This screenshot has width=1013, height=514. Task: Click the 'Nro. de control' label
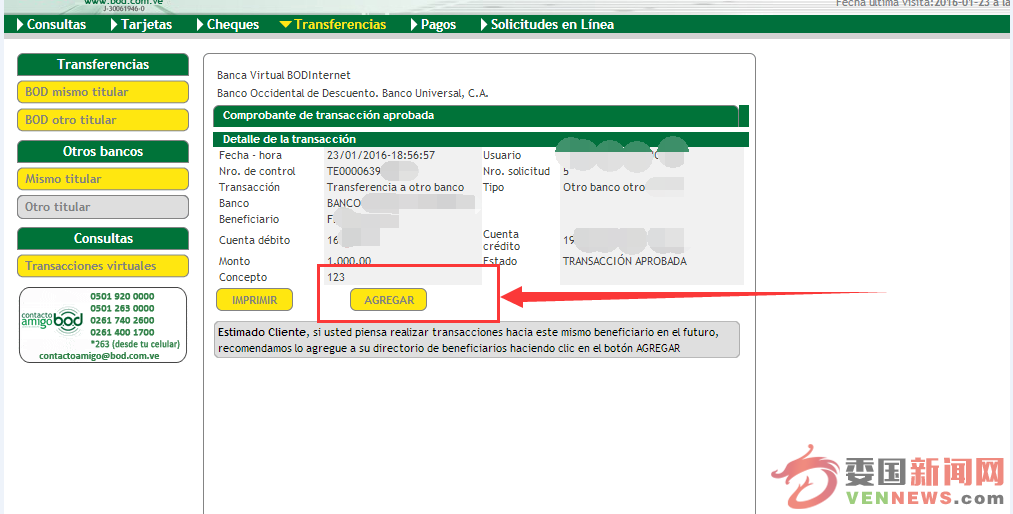(257, 172)
